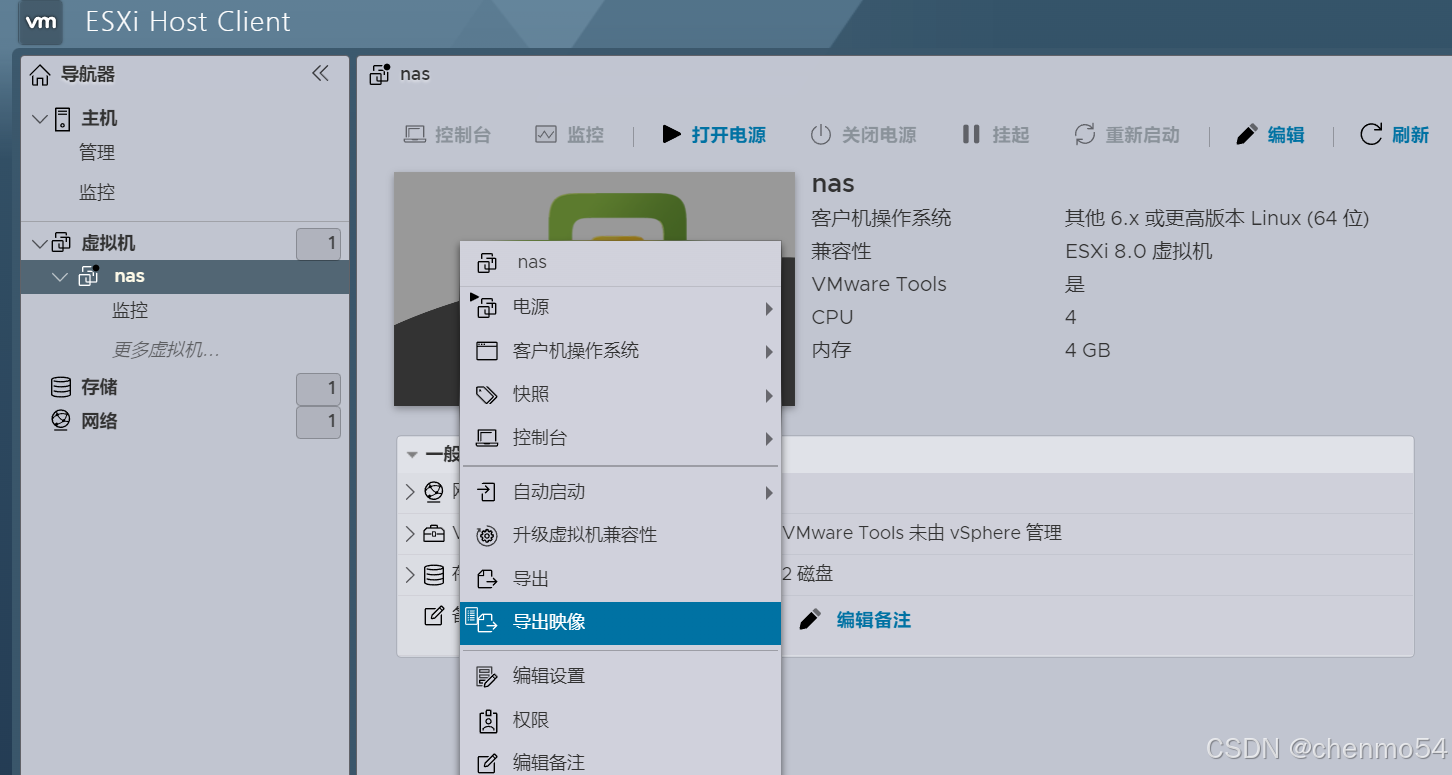Open 监控 under nas in navigator

point(130,311)
